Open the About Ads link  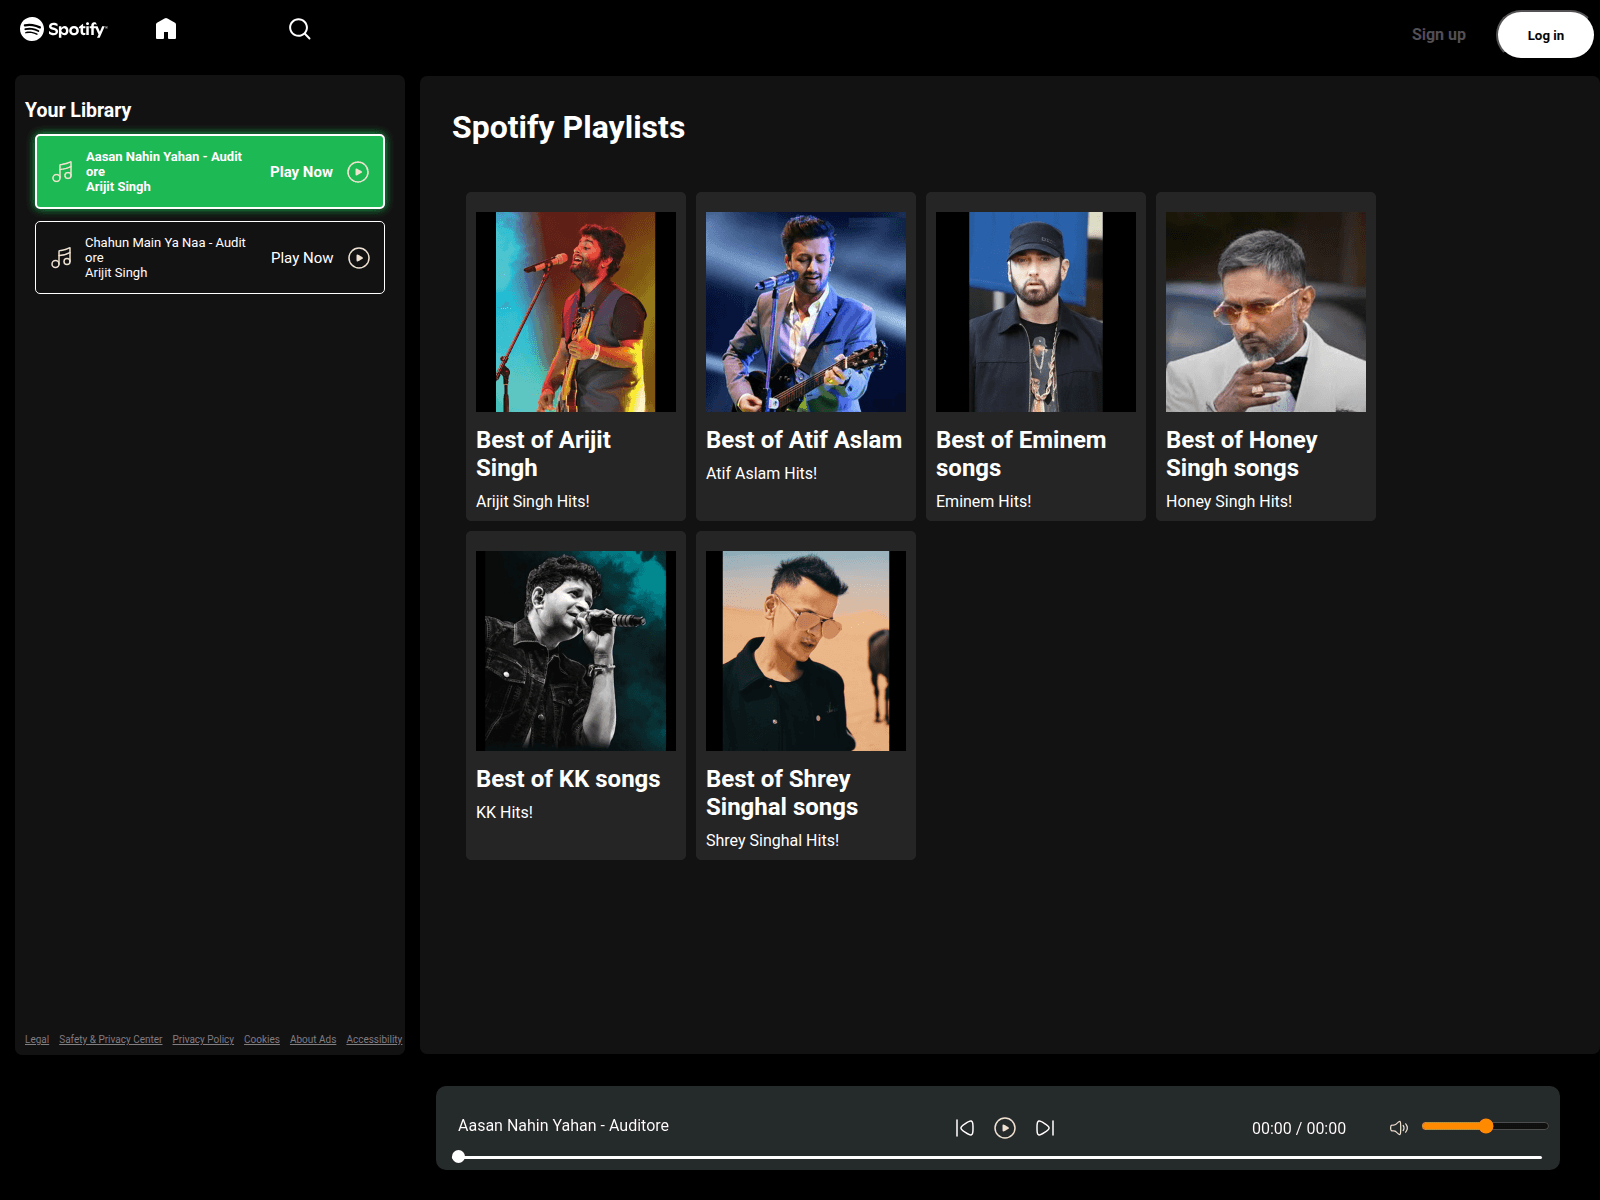313,1040
